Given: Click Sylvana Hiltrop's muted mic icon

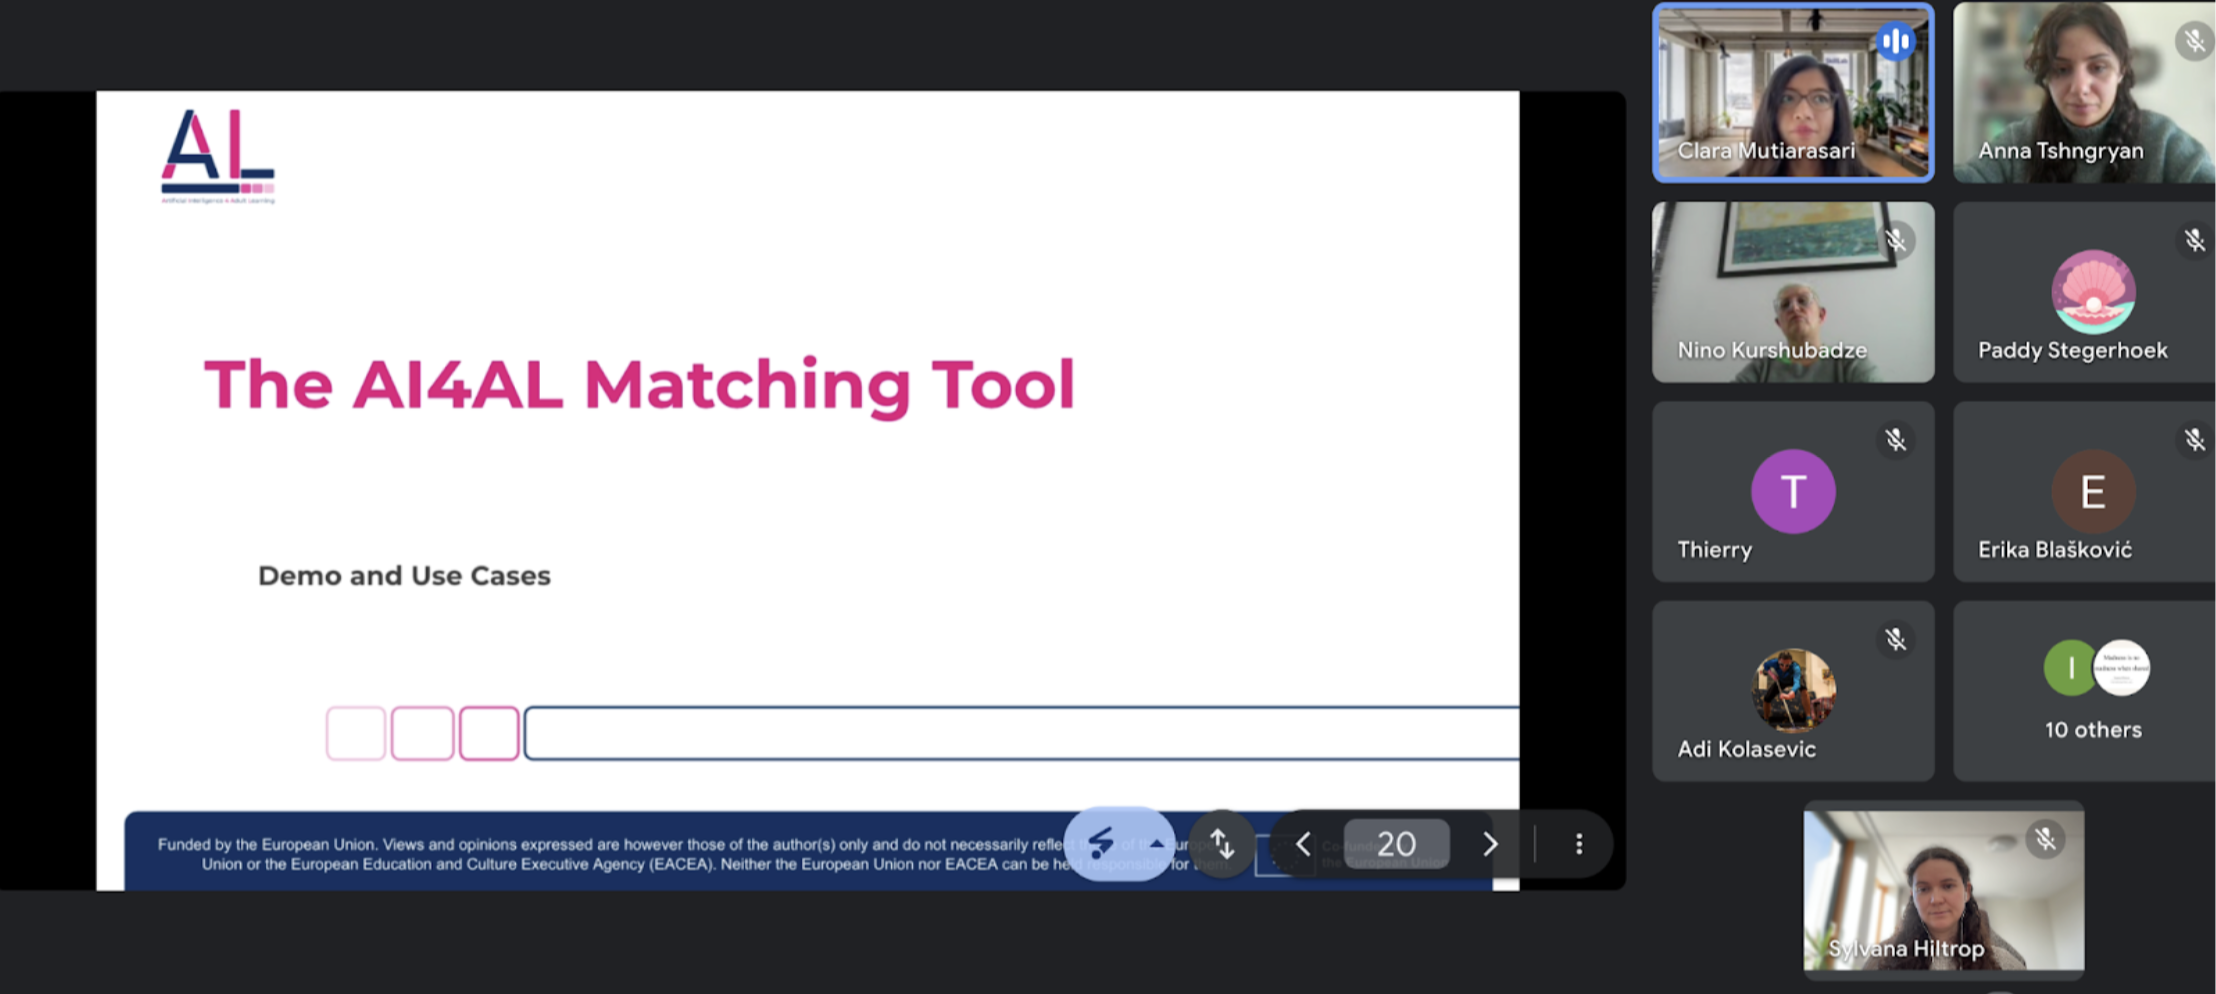Looking at the screenshot, I should click(2045, 839).
